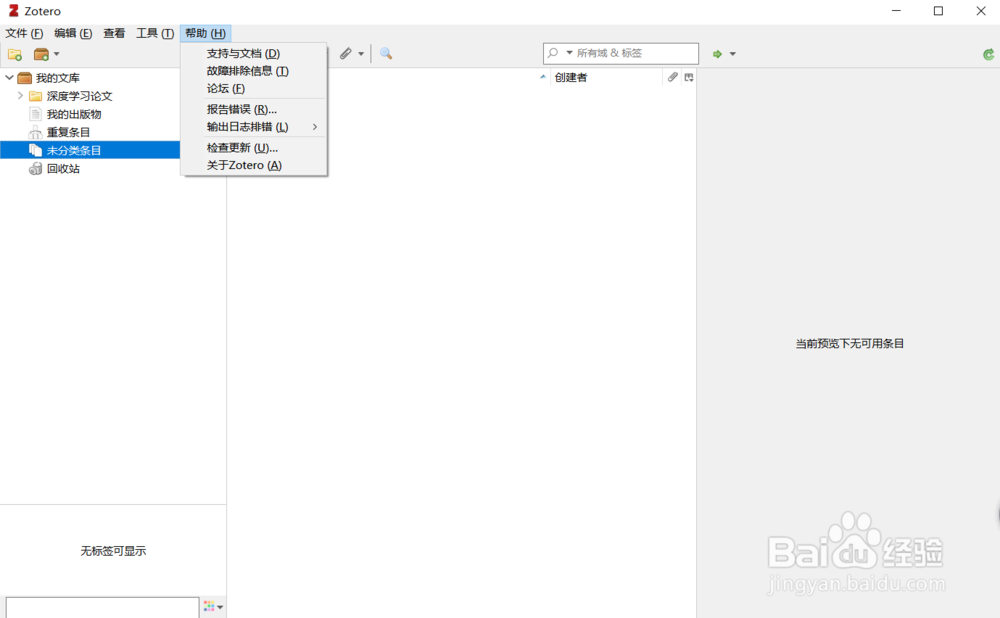Select 我的文库 library

(x=57, y=78)
